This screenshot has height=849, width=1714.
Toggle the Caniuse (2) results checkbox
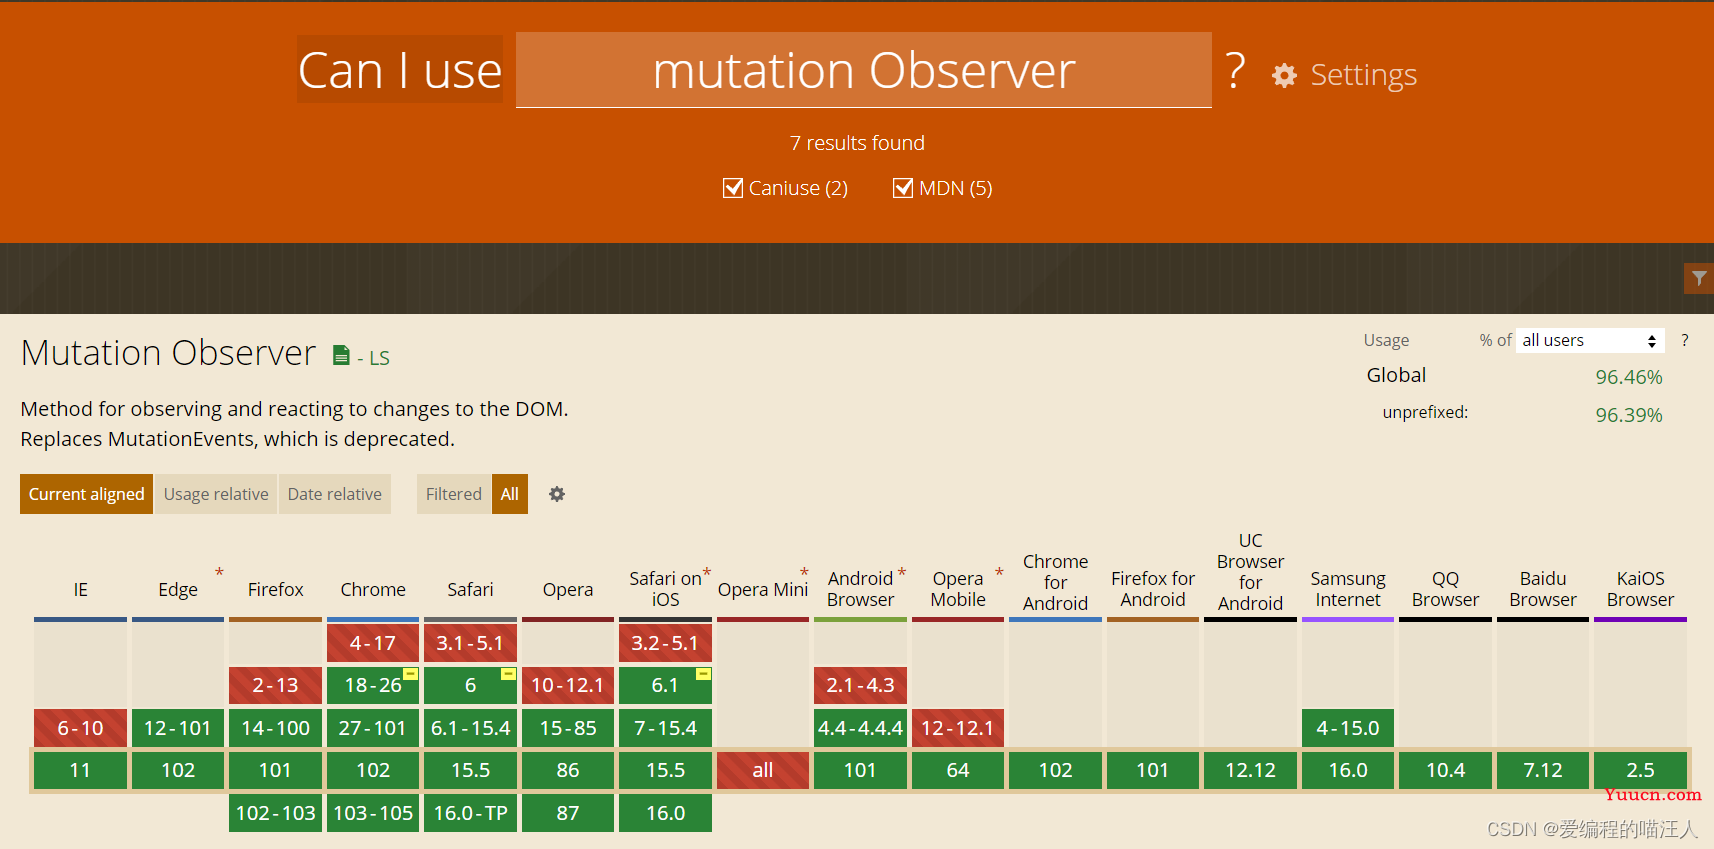pos(733,188)
